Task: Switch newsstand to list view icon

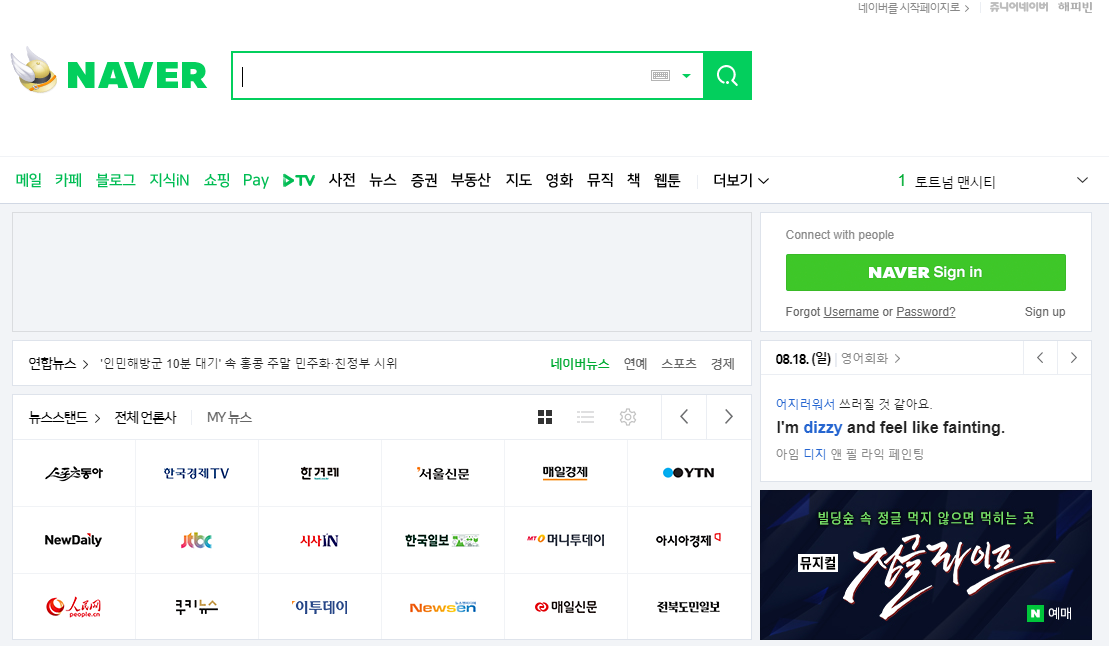Action: 585,417
